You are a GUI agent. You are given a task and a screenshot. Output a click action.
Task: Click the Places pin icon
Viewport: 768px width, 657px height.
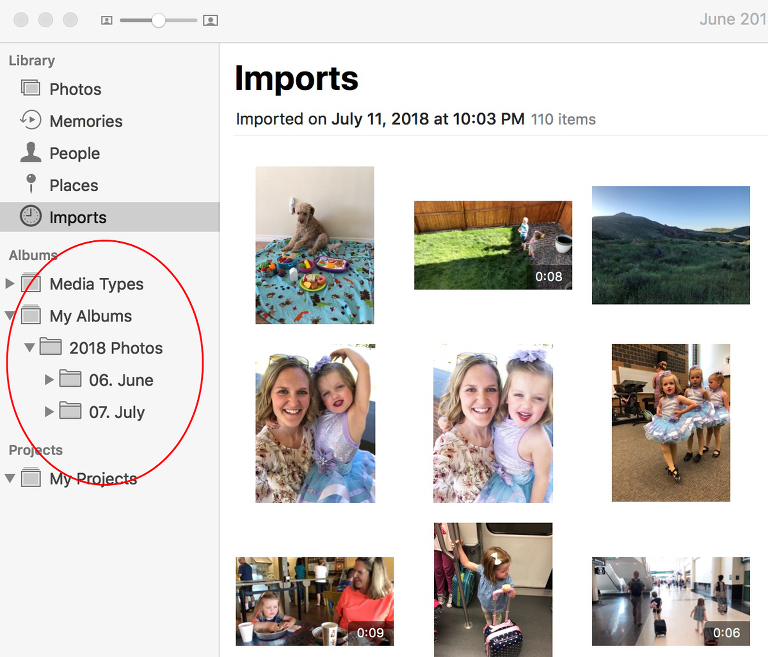pyautogui.click(x=31, y=184)
